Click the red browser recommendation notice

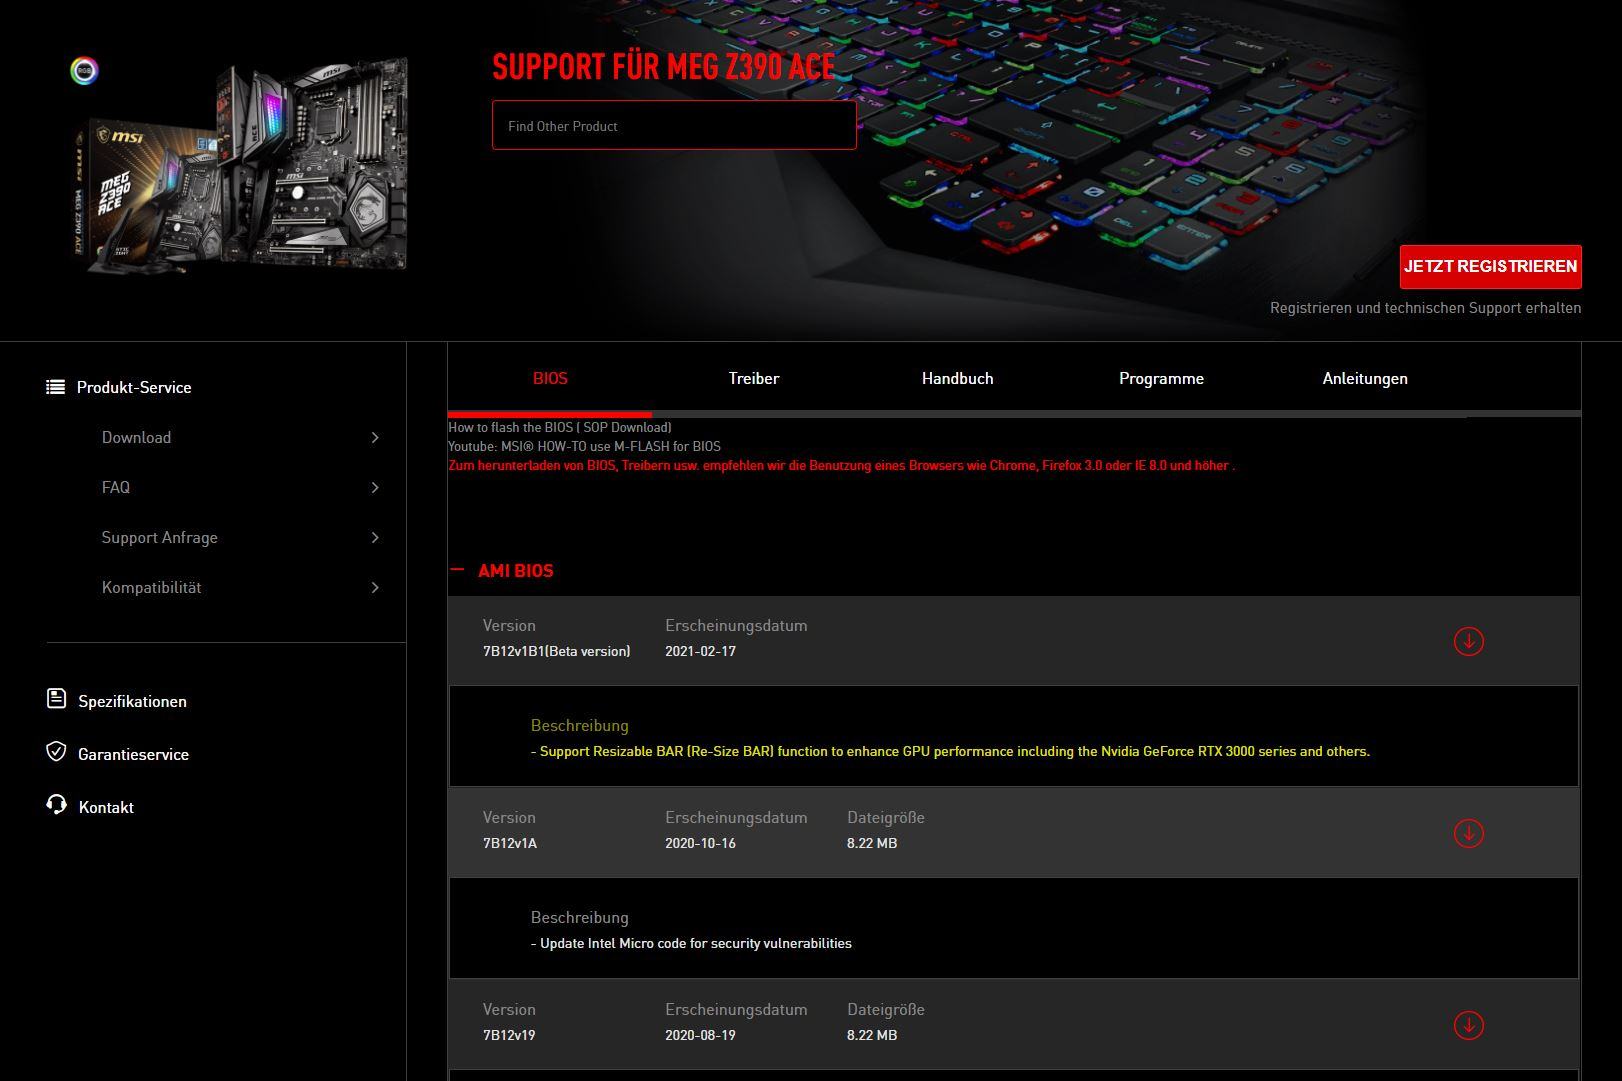click(x=841, y=465)
